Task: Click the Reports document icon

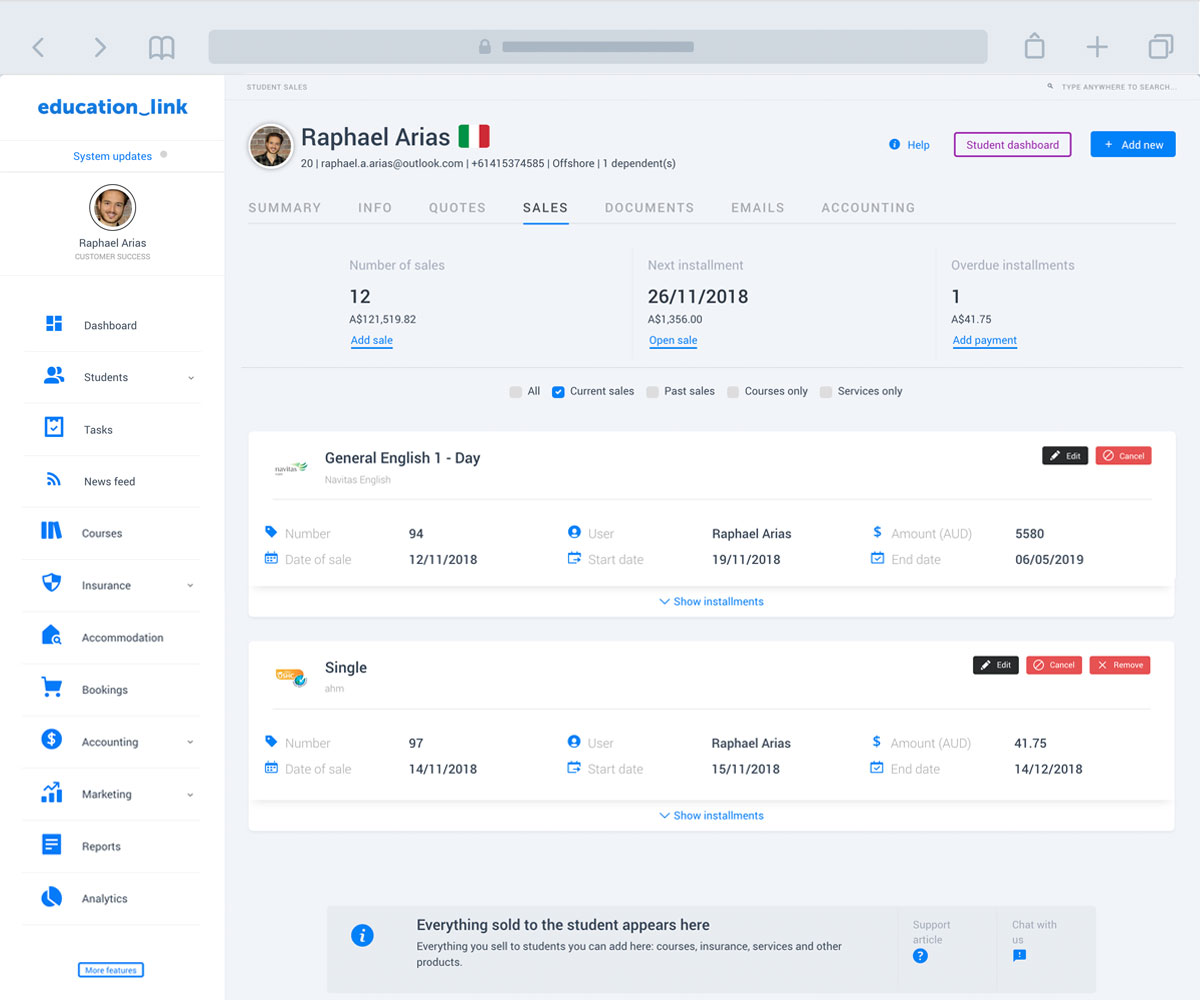Action: (52, 845)
